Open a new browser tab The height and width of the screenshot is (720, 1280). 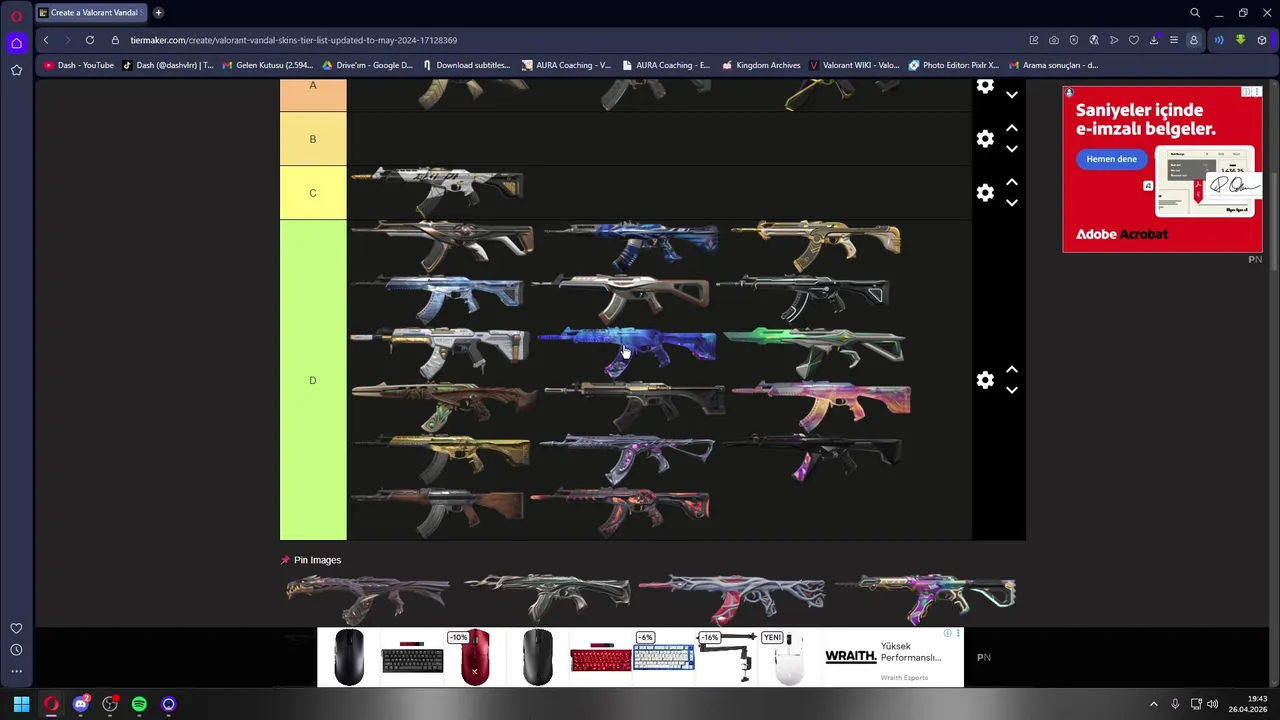point(158,13)
